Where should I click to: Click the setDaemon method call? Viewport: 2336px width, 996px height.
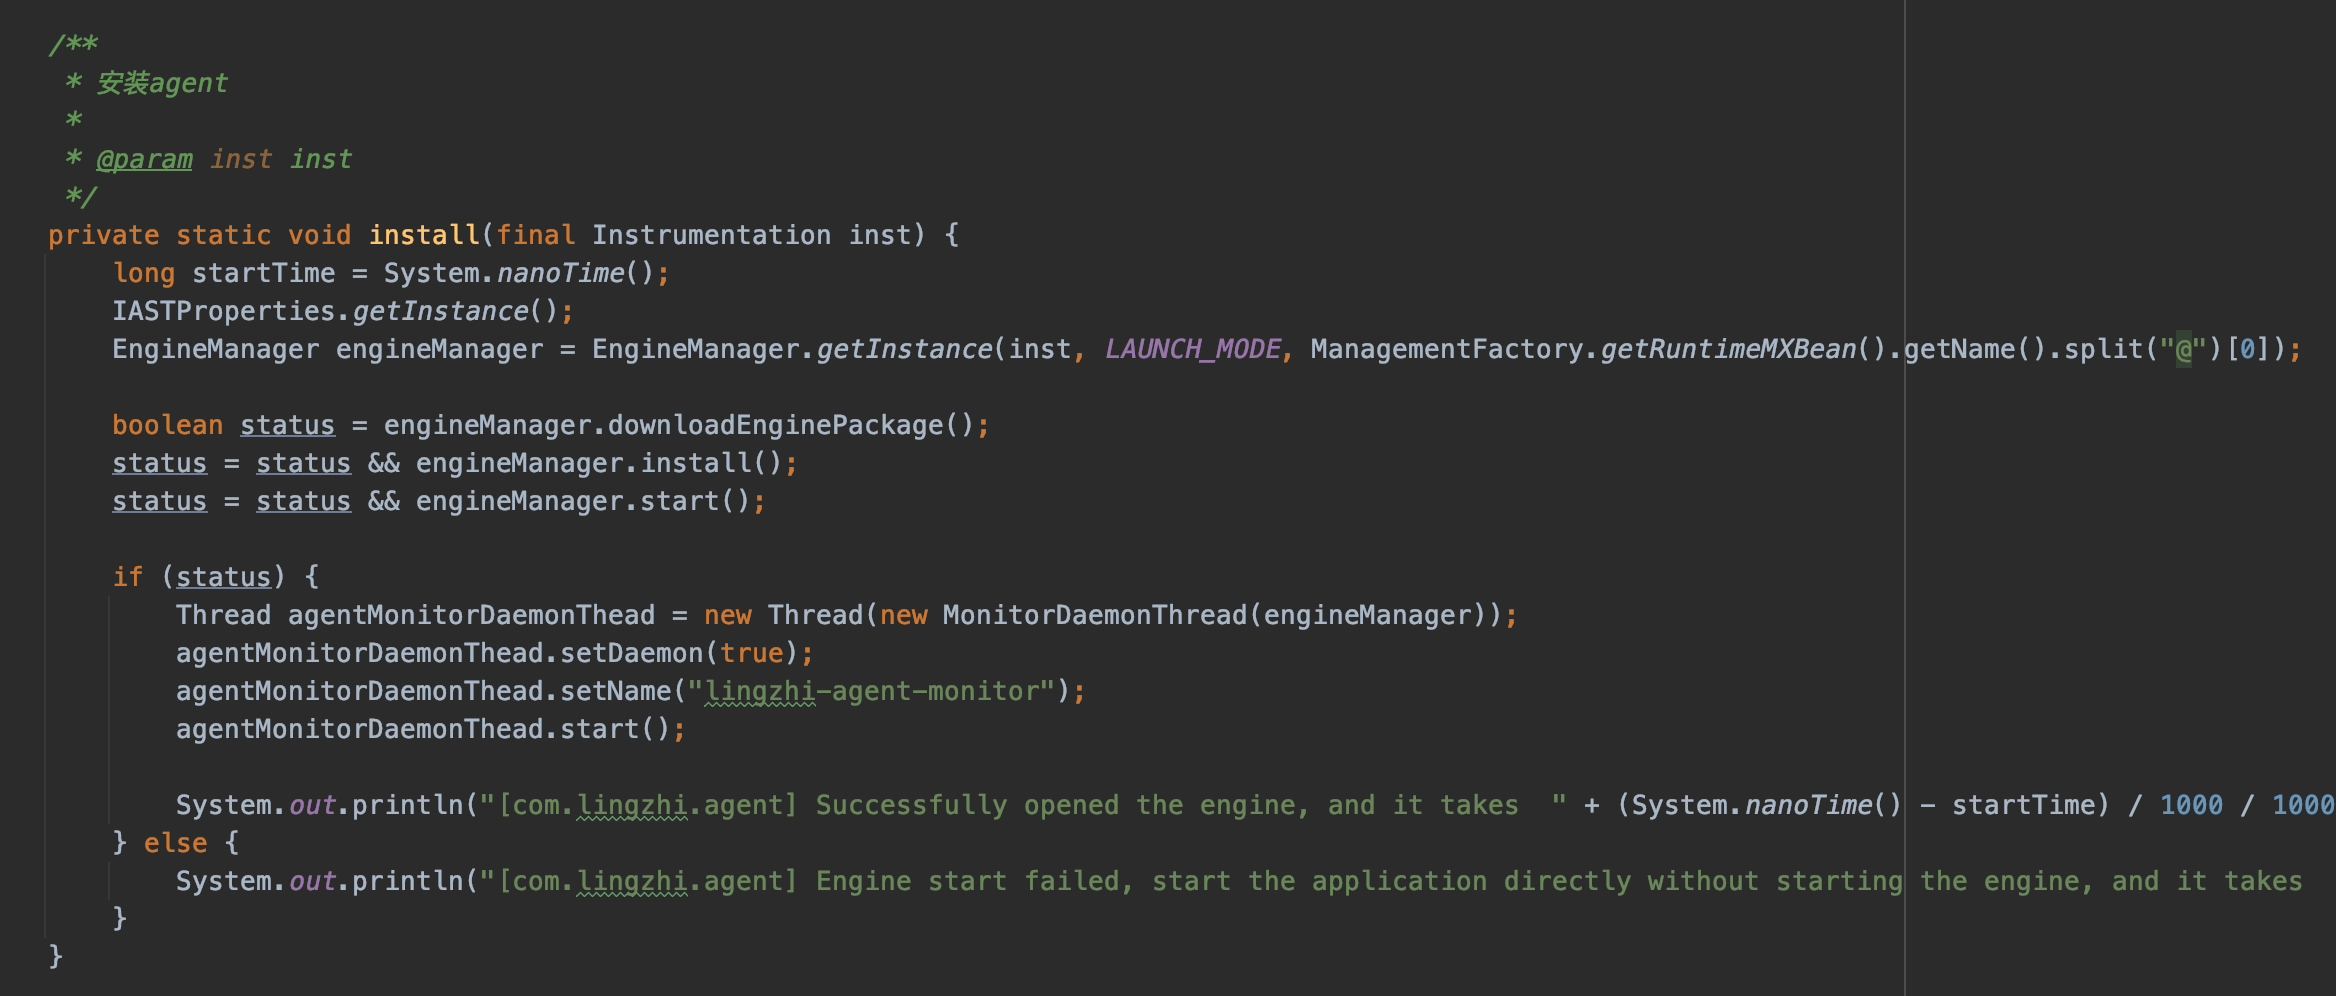631,653
